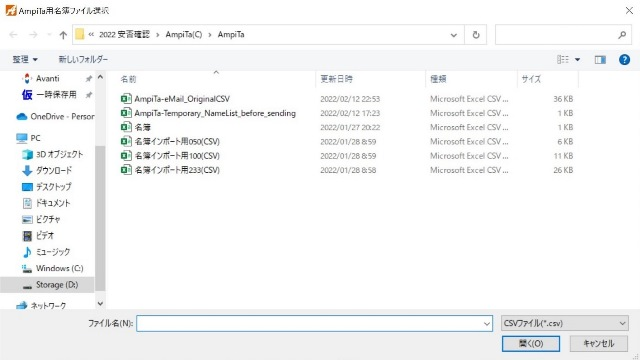Open the help question mark icon
640x360 pixels.
point(624,60)
